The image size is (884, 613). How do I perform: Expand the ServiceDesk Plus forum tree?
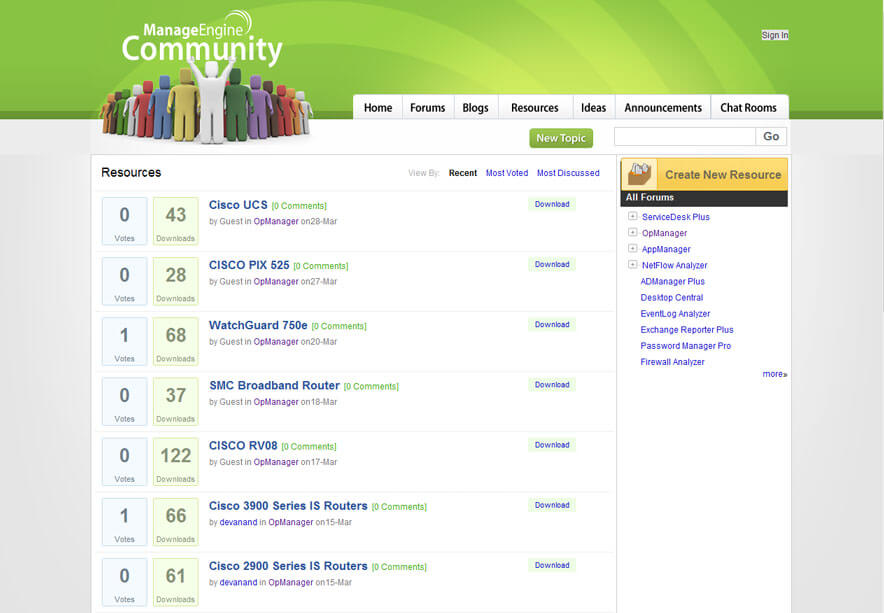tap(633, 216)
